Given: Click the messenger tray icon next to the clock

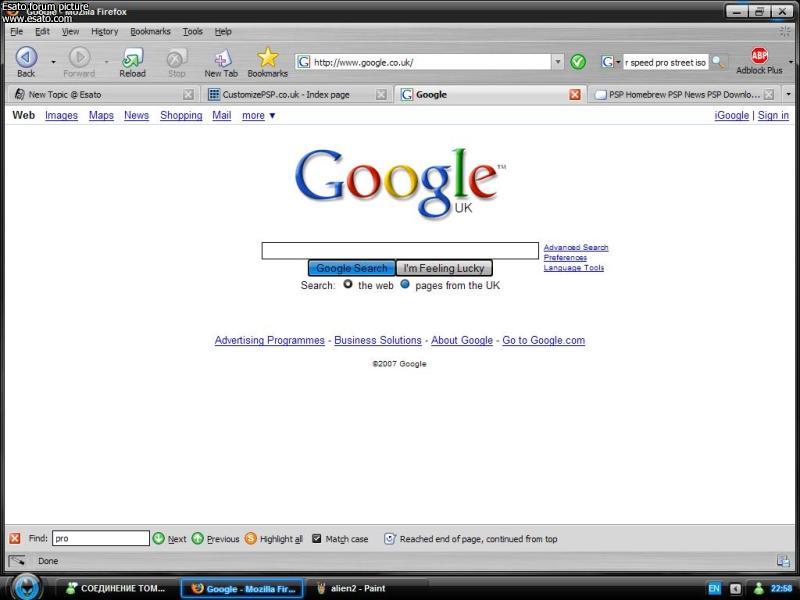Looking at the screenshot, I should (x=759, y=588).
